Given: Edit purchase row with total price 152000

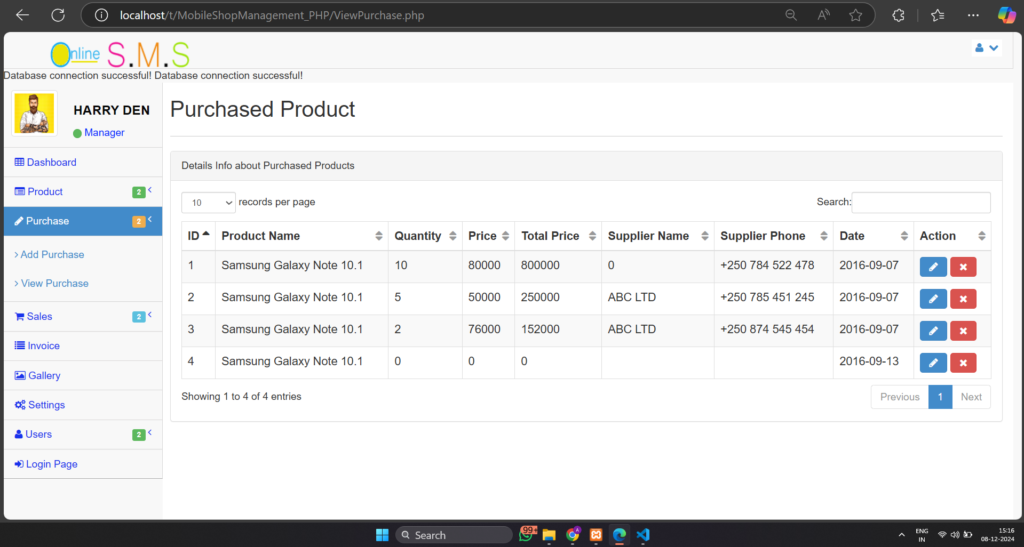Looking at the screenshot, I should (x=933, y=330).
